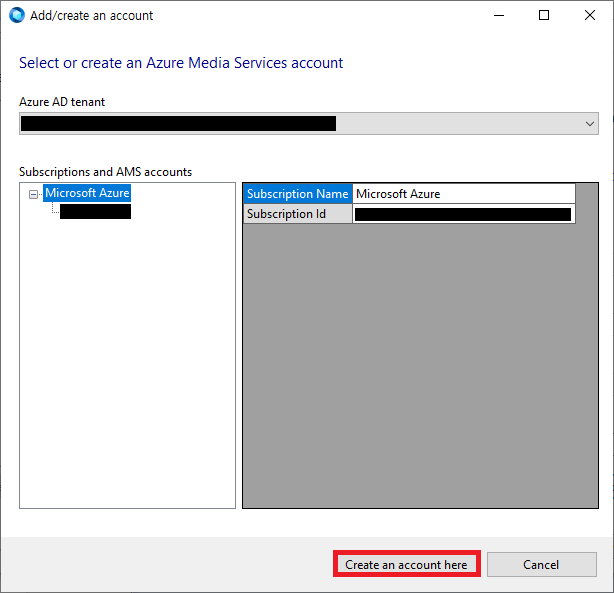
Task: Maximize the Add/create an account window
Action: [x=544, y=15]
